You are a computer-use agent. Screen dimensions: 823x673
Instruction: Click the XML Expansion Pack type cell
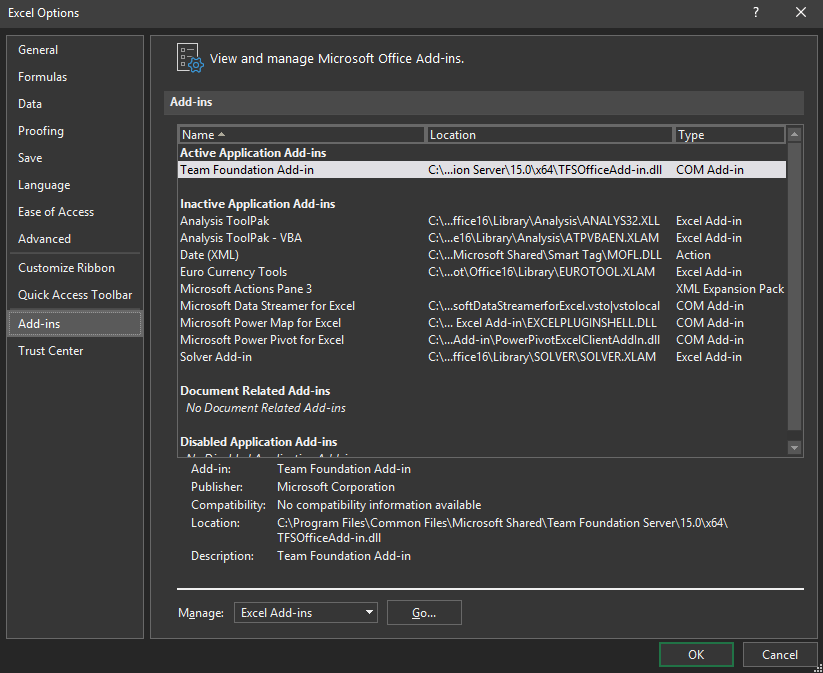pos(730,289)
